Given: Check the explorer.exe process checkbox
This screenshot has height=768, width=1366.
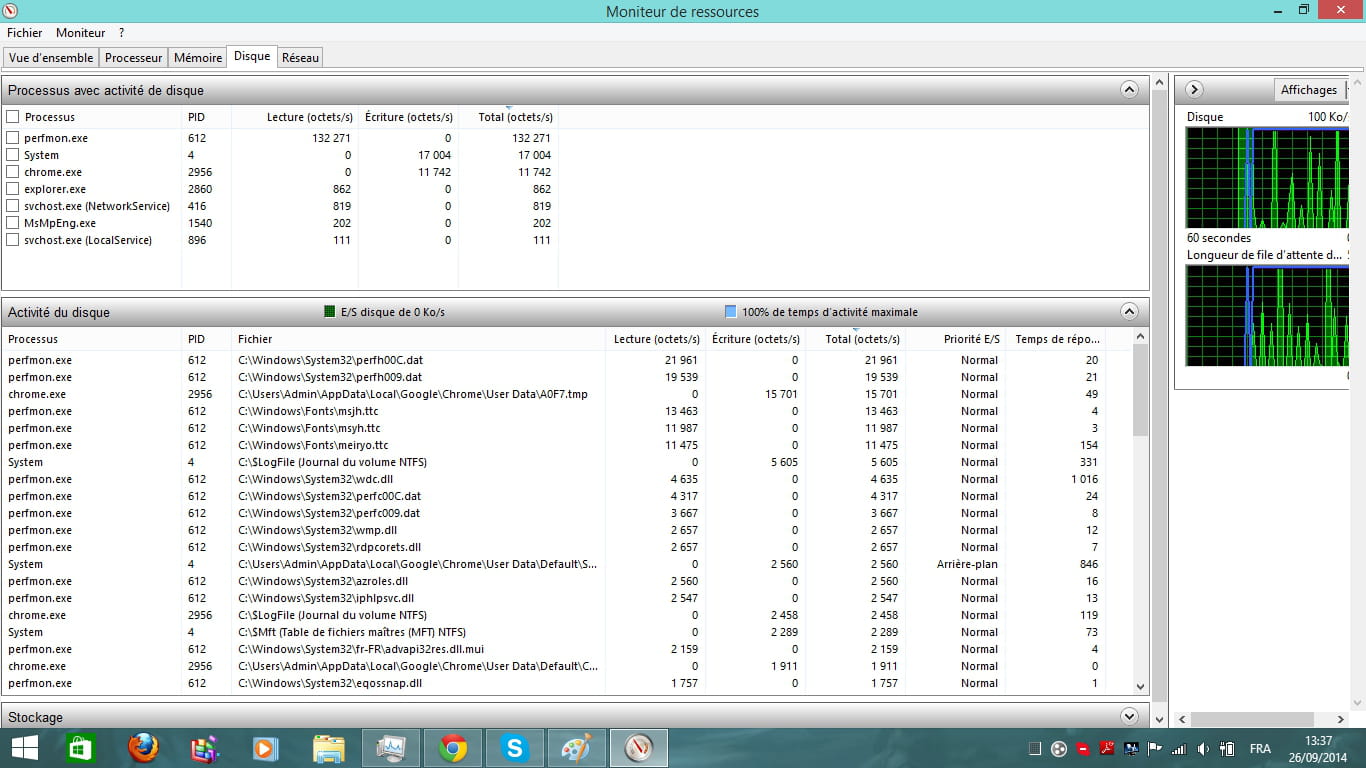Looking at the screenshot, I should click(x=13, y=189).
